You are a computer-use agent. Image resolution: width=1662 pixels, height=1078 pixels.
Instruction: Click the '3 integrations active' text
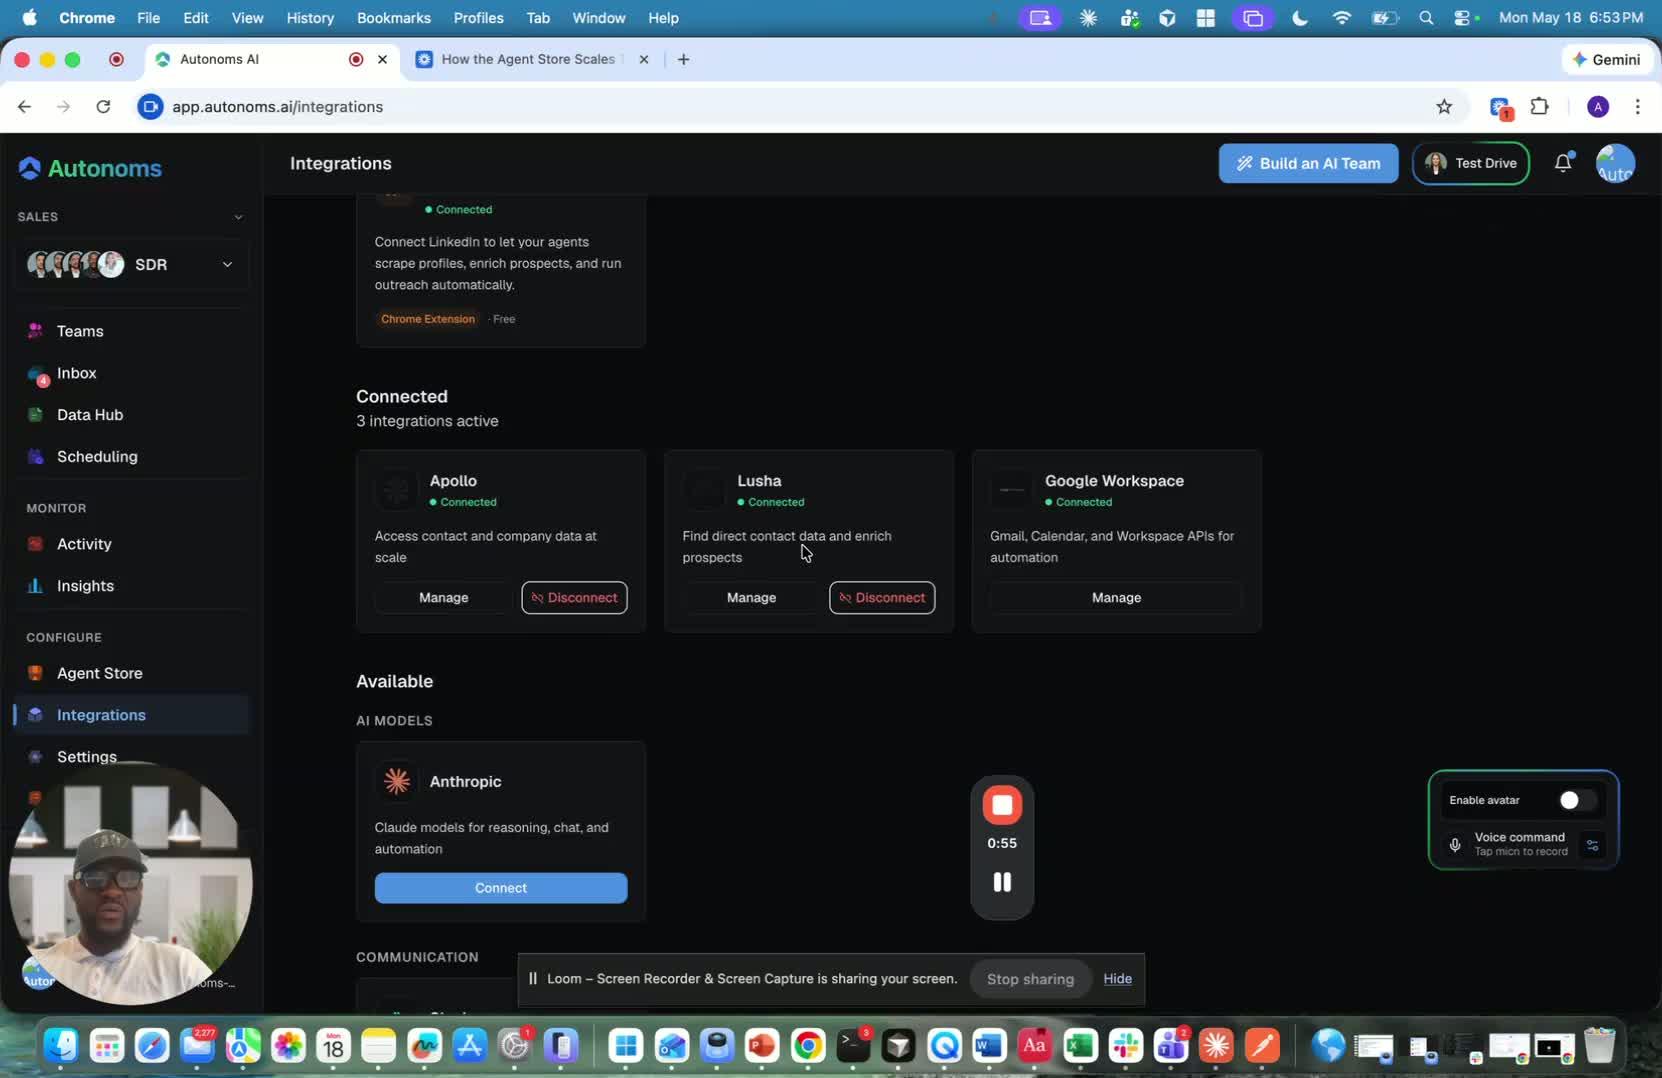pos(427,421)
